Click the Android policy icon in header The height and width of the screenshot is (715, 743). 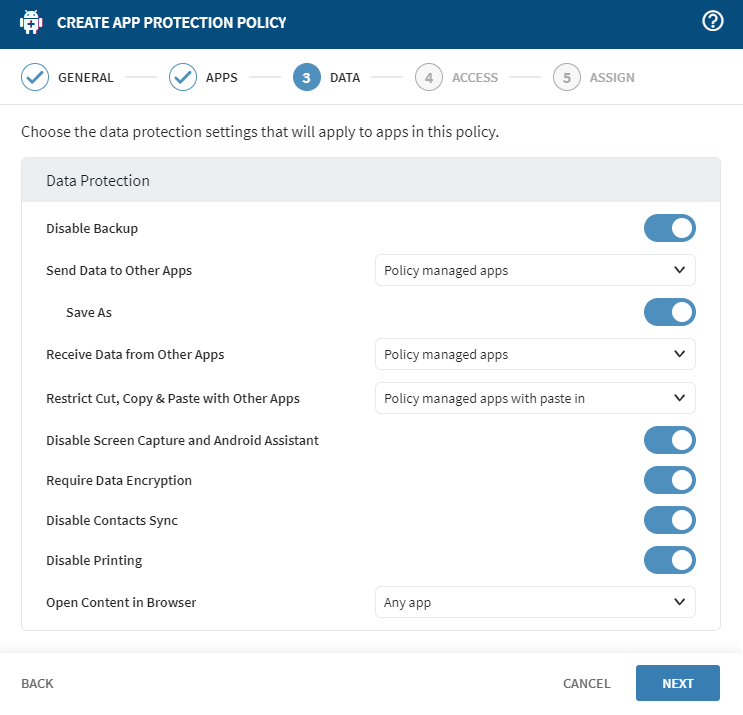click(32, 22)
